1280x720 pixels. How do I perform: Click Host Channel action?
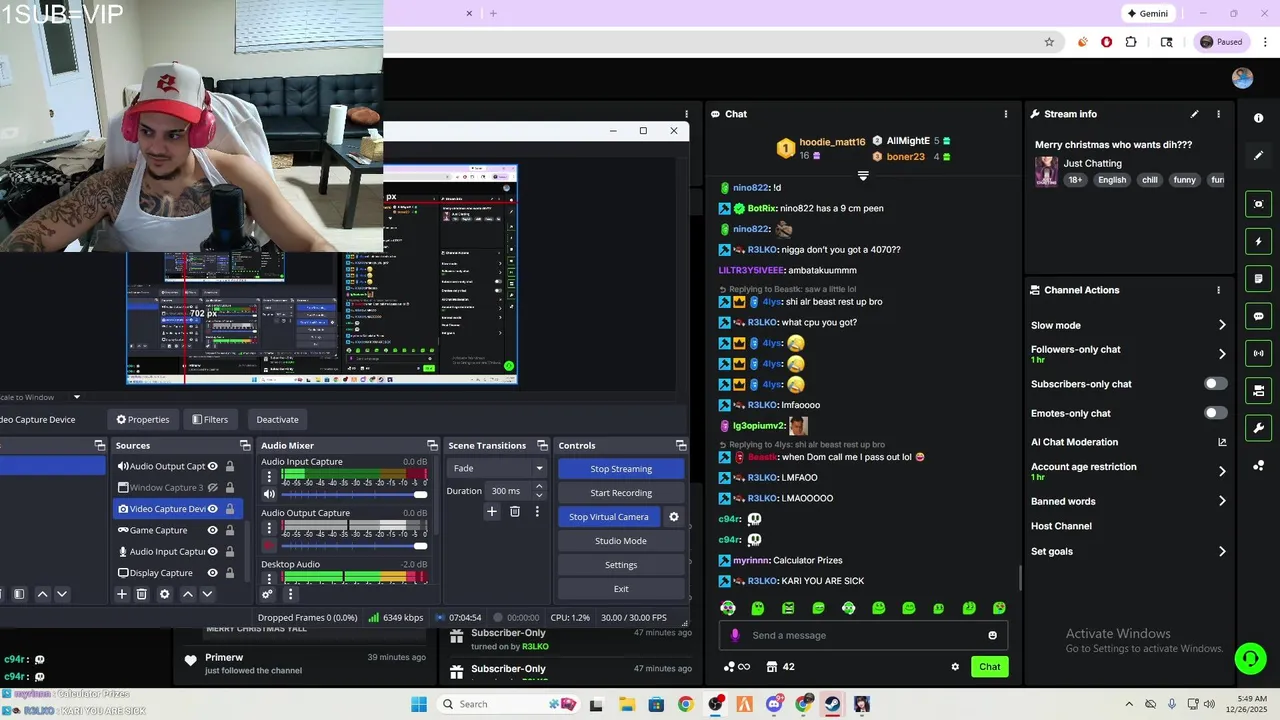pos(1061,526)
